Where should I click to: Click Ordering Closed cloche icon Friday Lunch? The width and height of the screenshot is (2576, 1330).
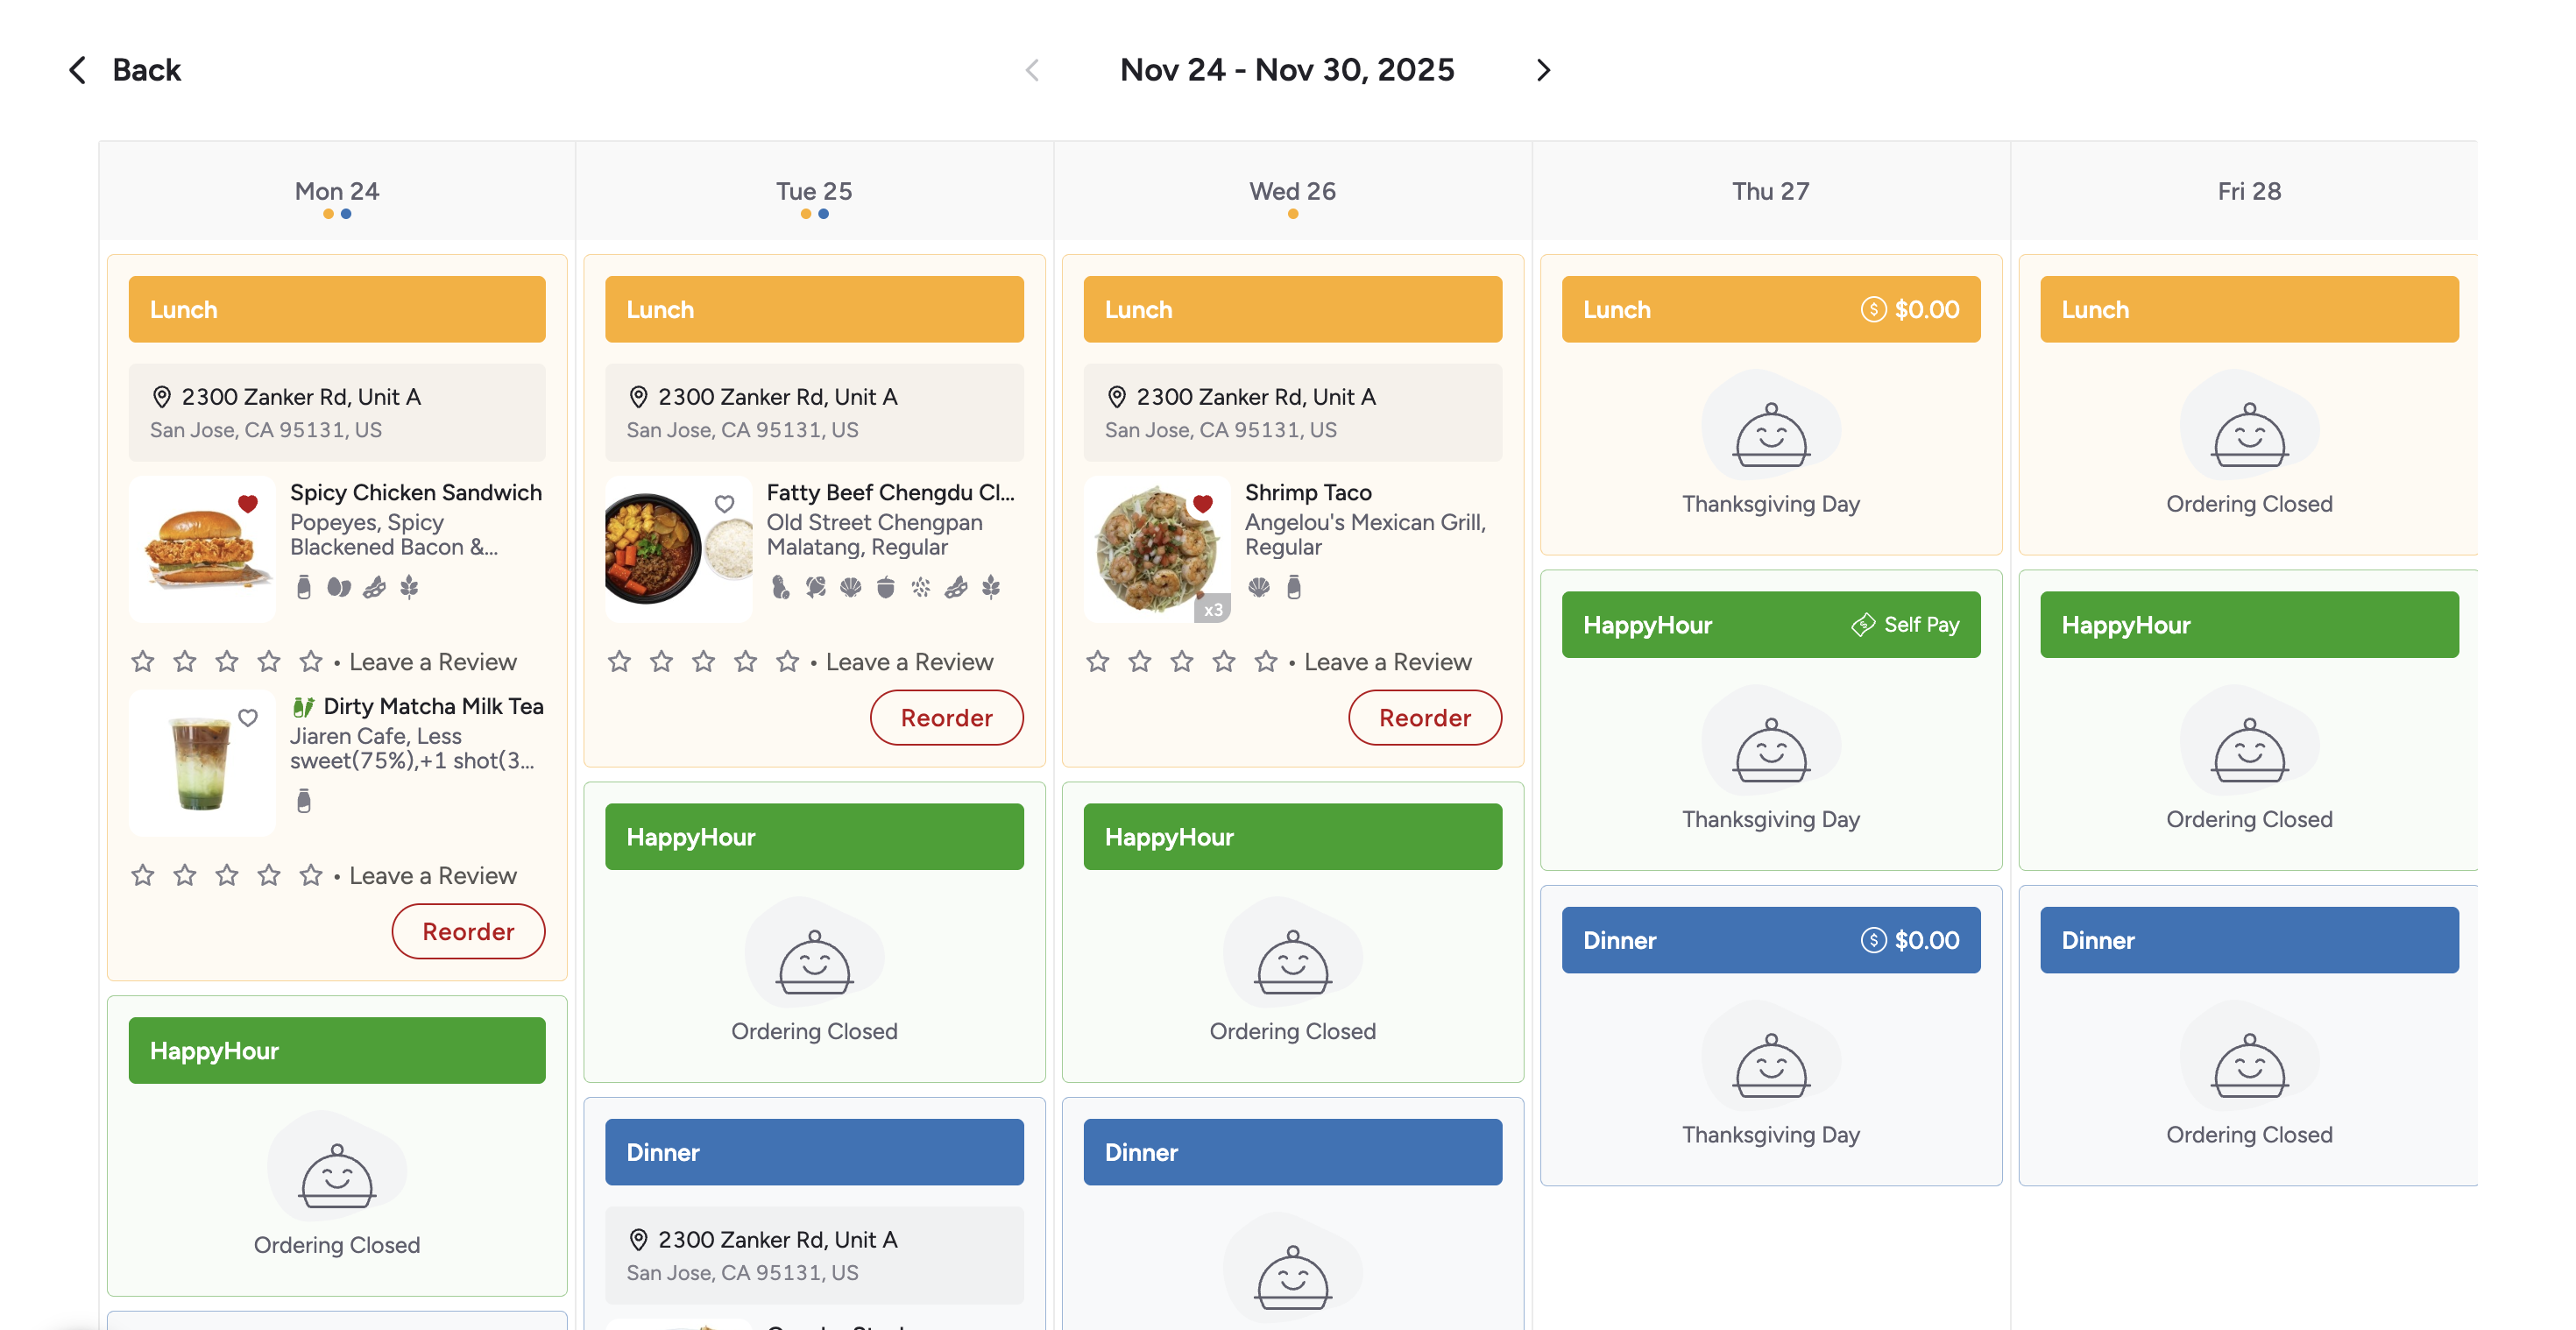coord(2248,433)
